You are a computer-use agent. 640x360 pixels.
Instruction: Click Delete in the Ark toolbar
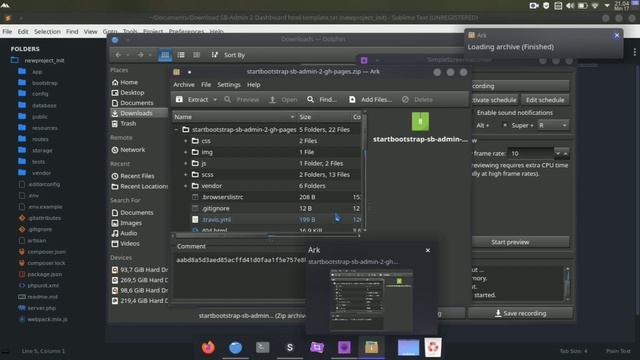click(417, 100)
